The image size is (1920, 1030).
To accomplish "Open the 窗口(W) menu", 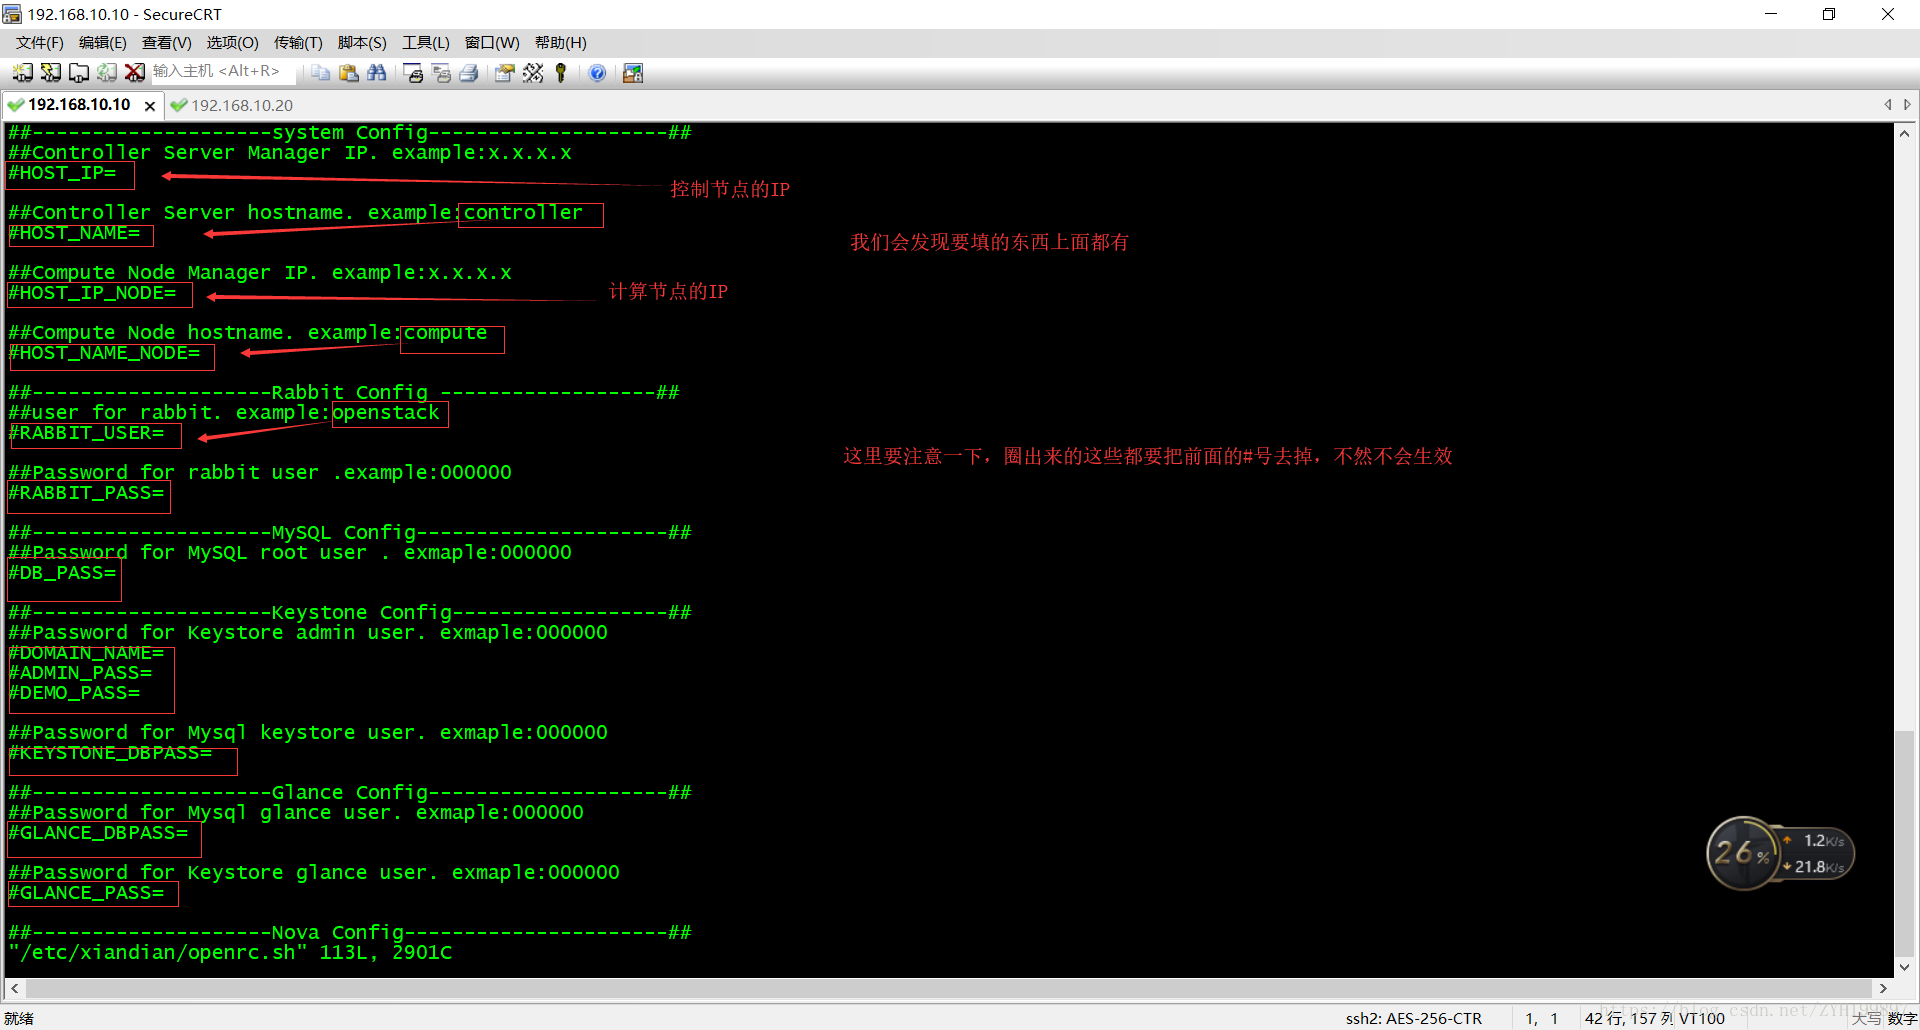I will [x=492, y=43].
